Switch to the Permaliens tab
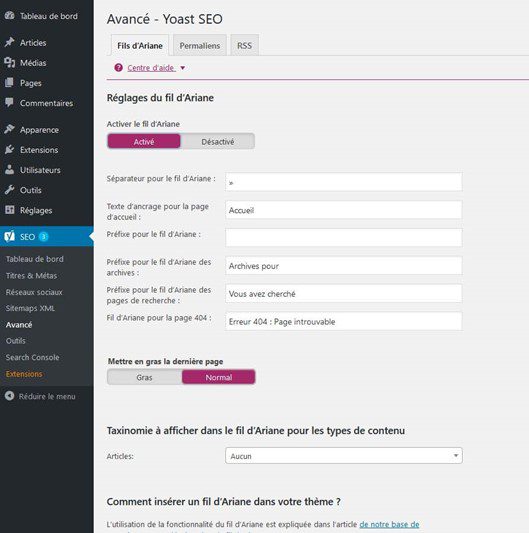Viewport: 529px width, 533px height. [x=200, y=45]
